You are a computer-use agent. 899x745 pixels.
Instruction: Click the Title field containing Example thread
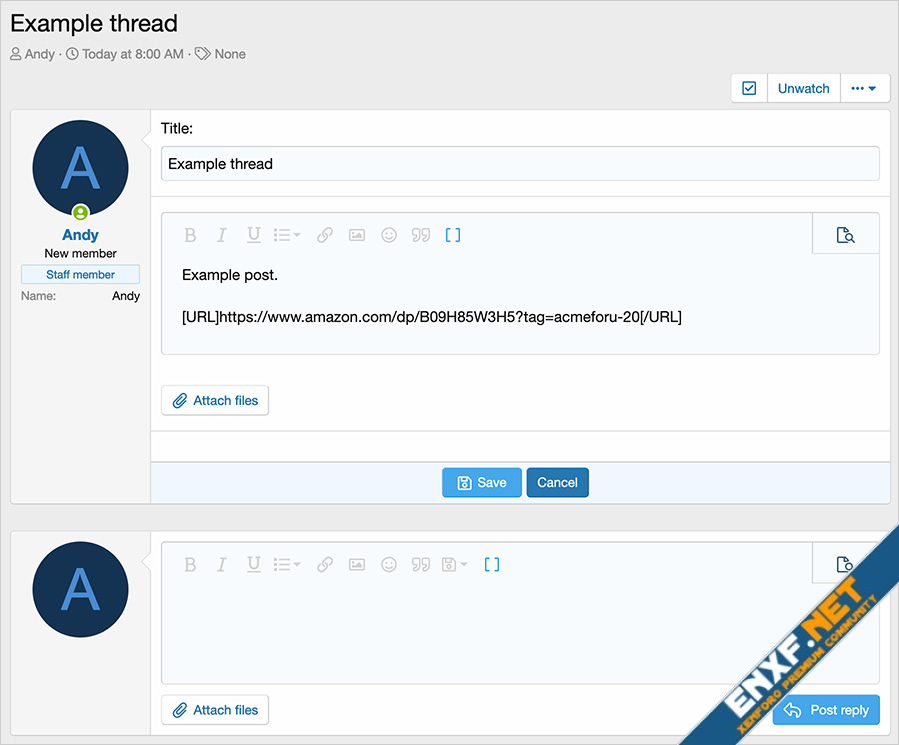tap(520, 164)
